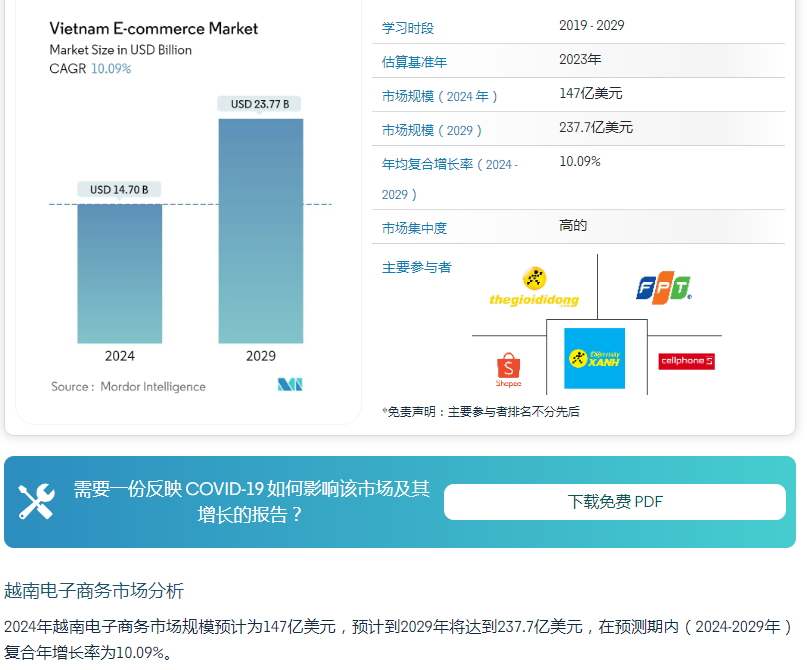
Task: Click the CAGR 10.09% value in chart
Action: [x=111, y=69]
